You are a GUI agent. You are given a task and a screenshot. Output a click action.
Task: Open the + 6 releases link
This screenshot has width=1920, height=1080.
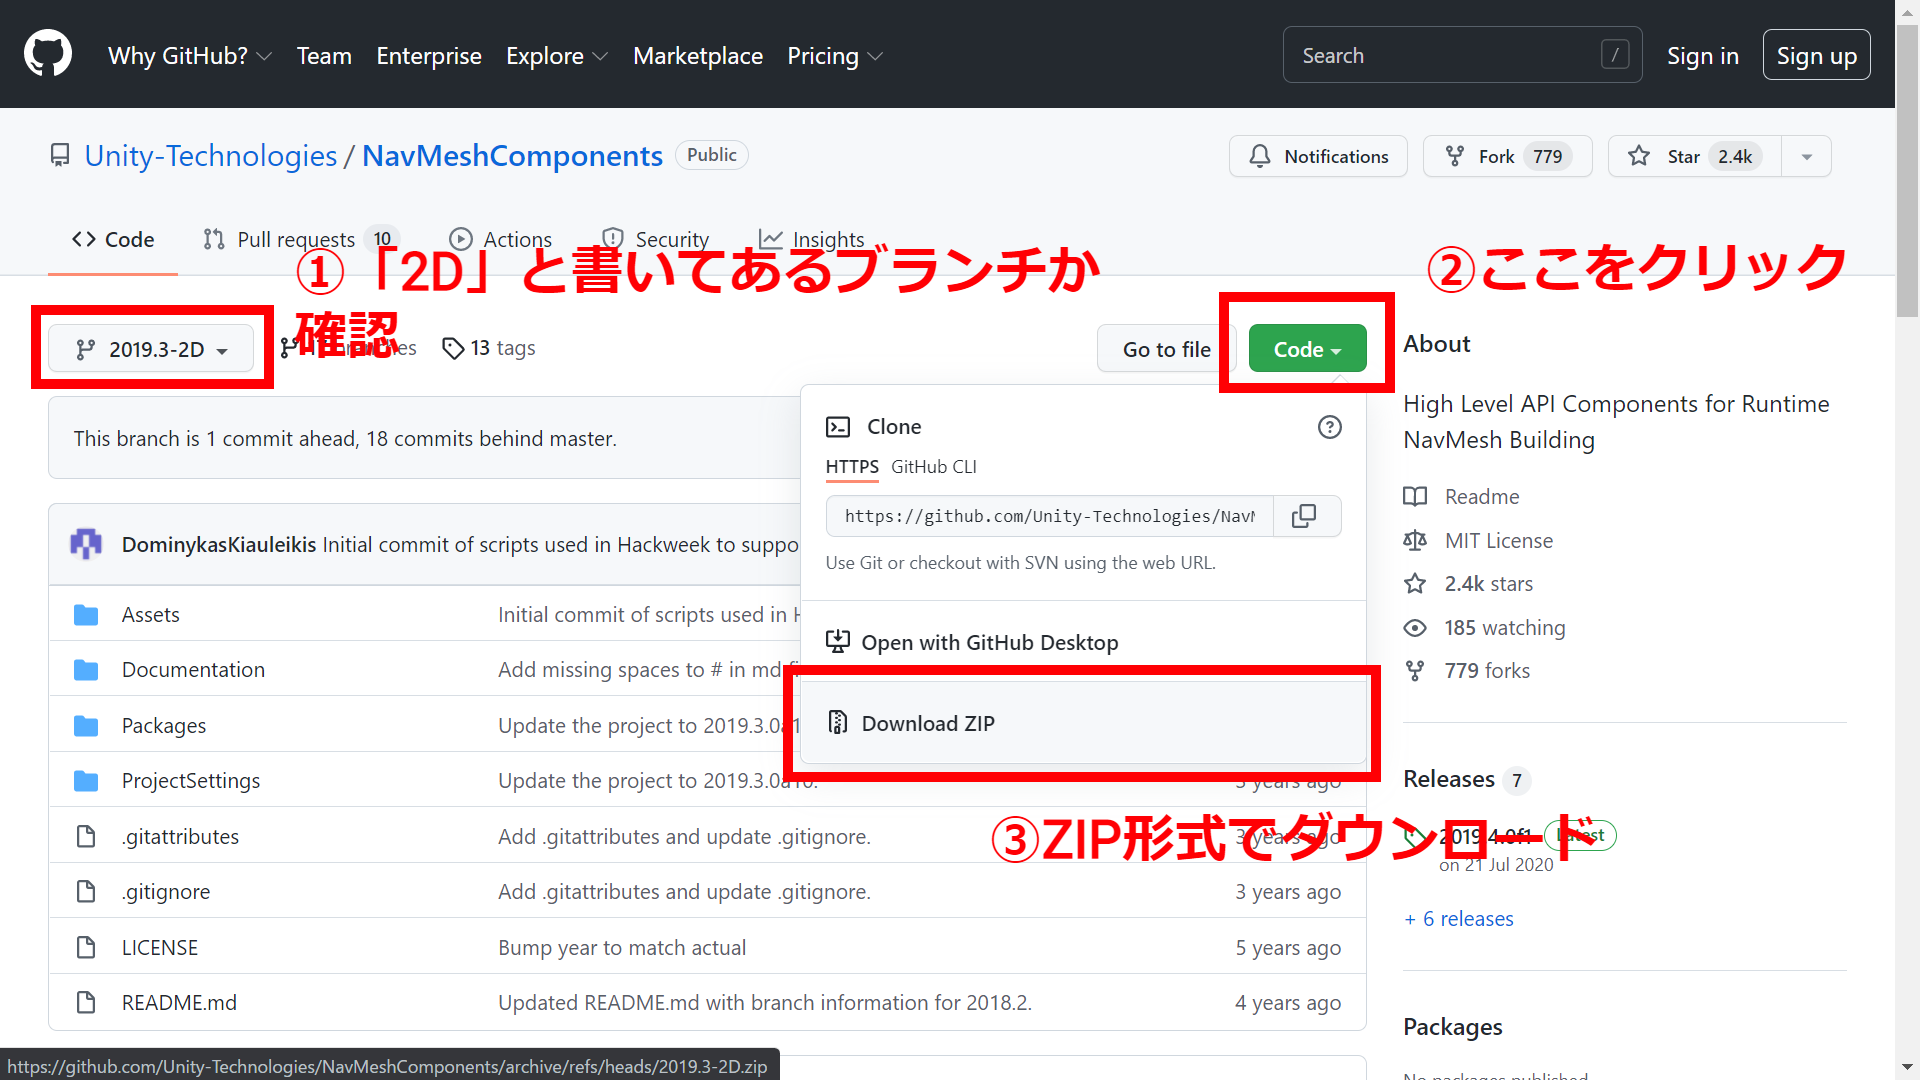click(1458, 918)
